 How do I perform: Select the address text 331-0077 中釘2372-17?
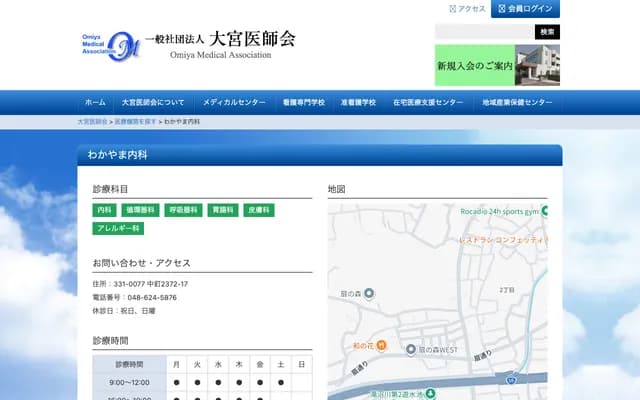pos(151,284)
